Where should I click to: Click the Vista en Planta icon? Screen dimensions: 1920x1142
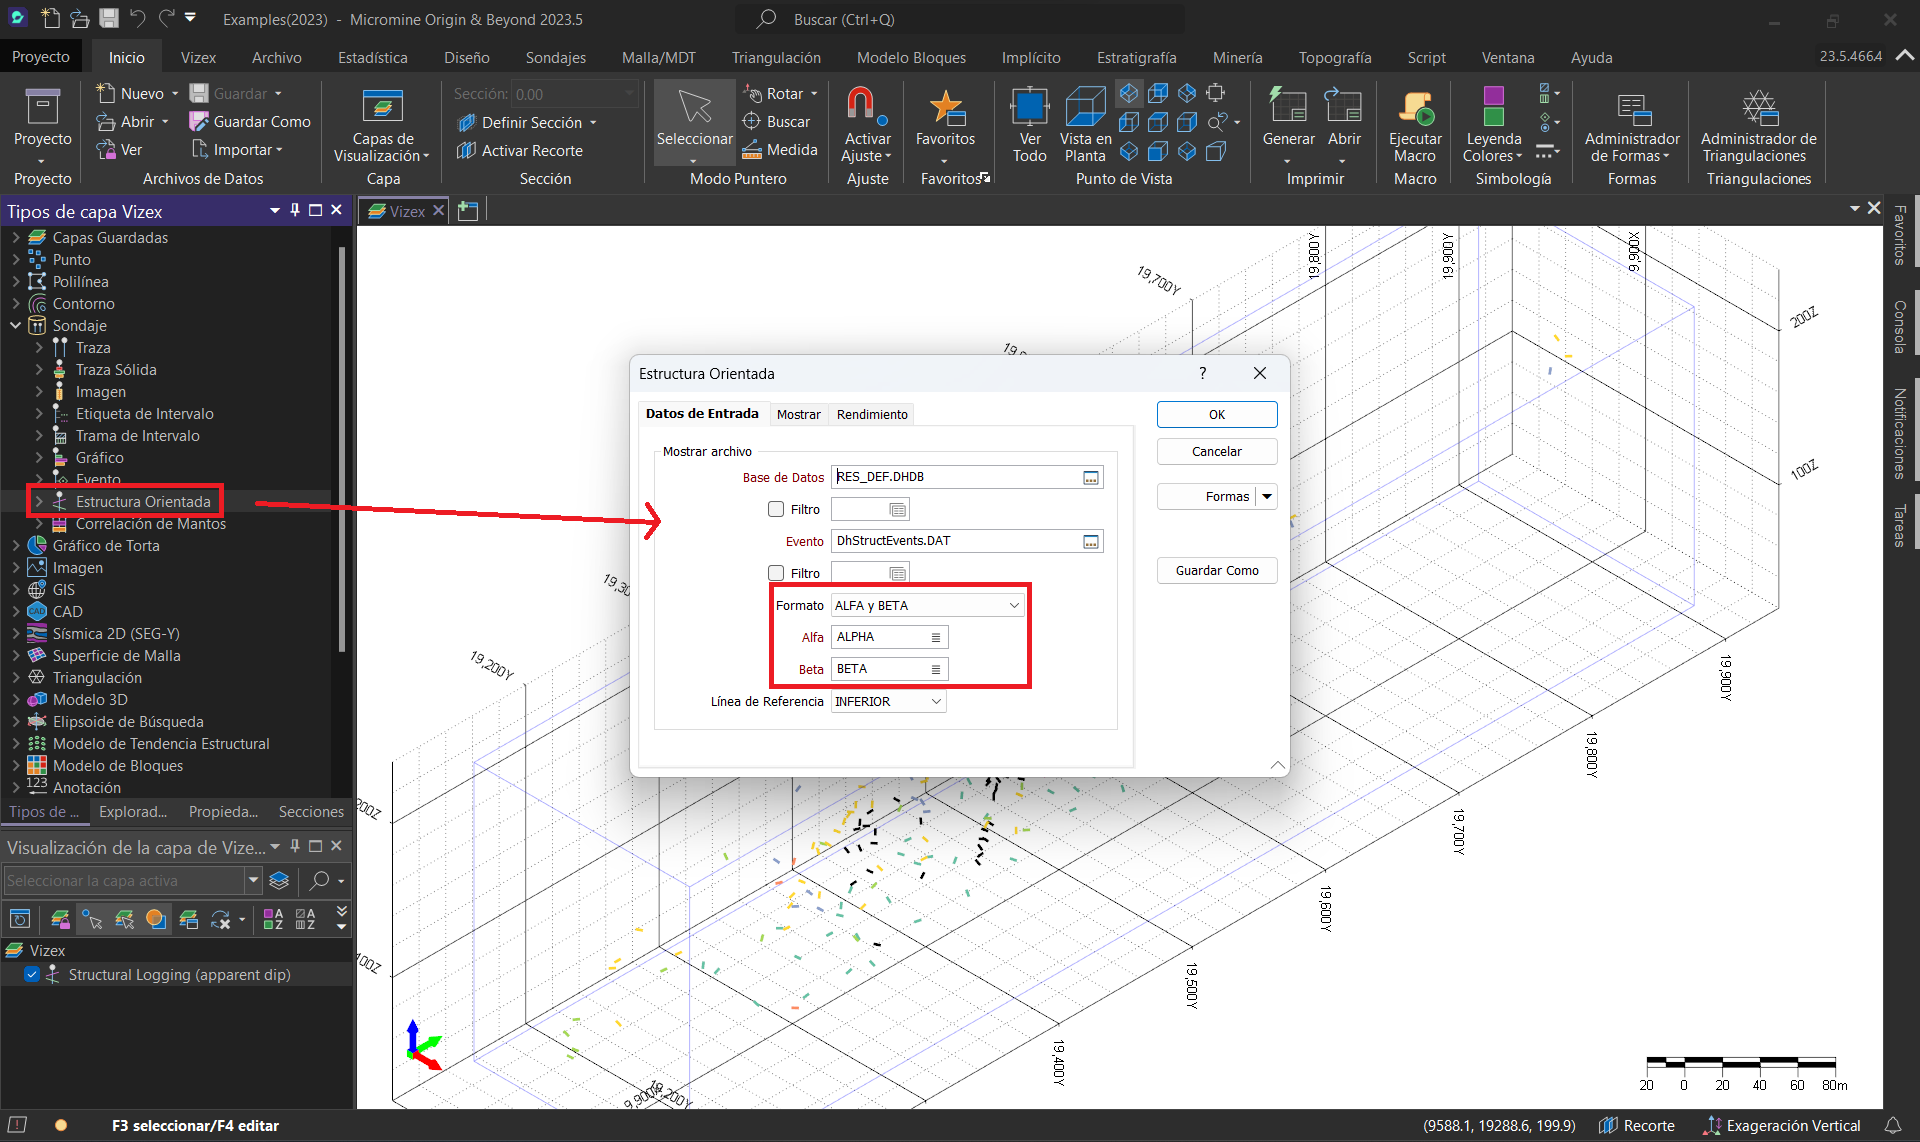tap(1085, 106)
